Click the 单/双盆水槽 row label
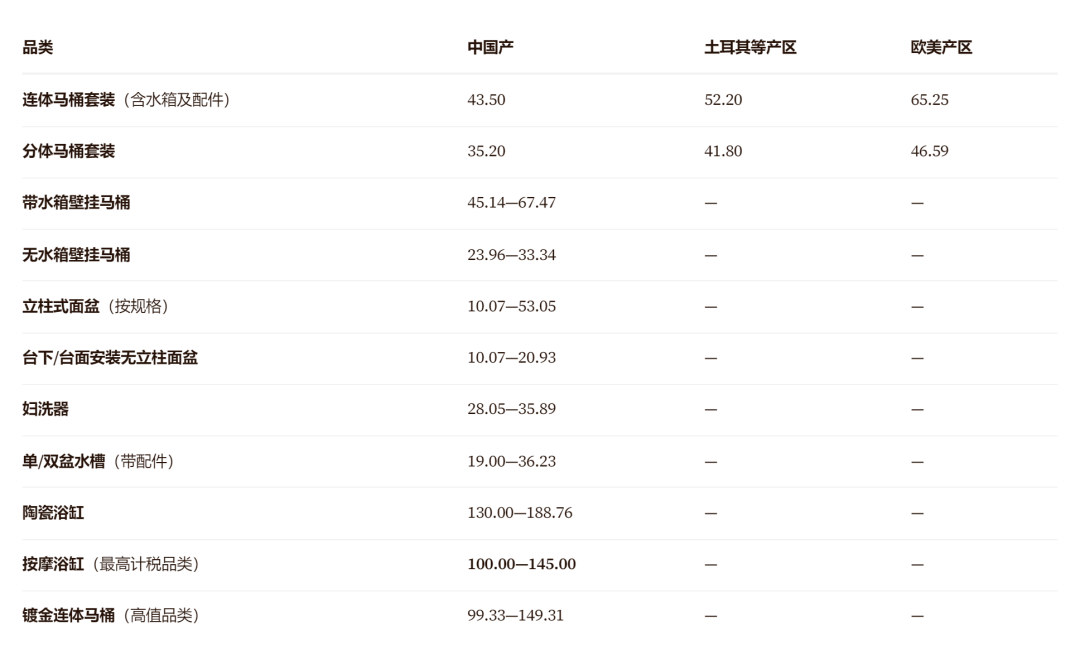Image resolution: width=1080 pixels, height=664 pixels. [x=63, y=461]
